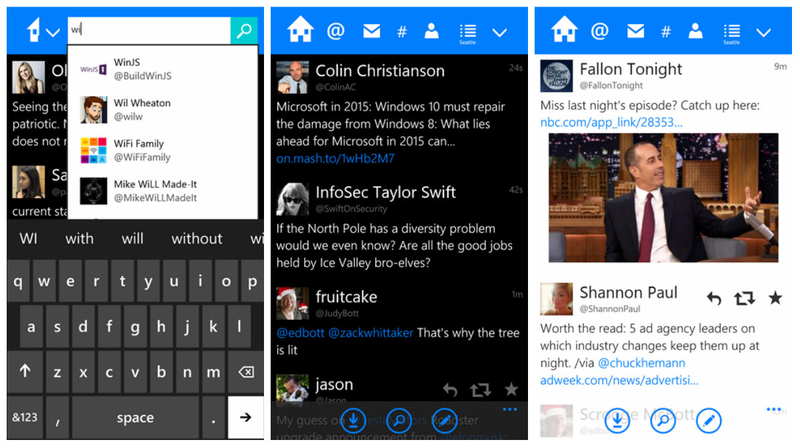Favorite jason's tweet with star
The height and width of the screenshot is (448, 800).
(511, 390)
